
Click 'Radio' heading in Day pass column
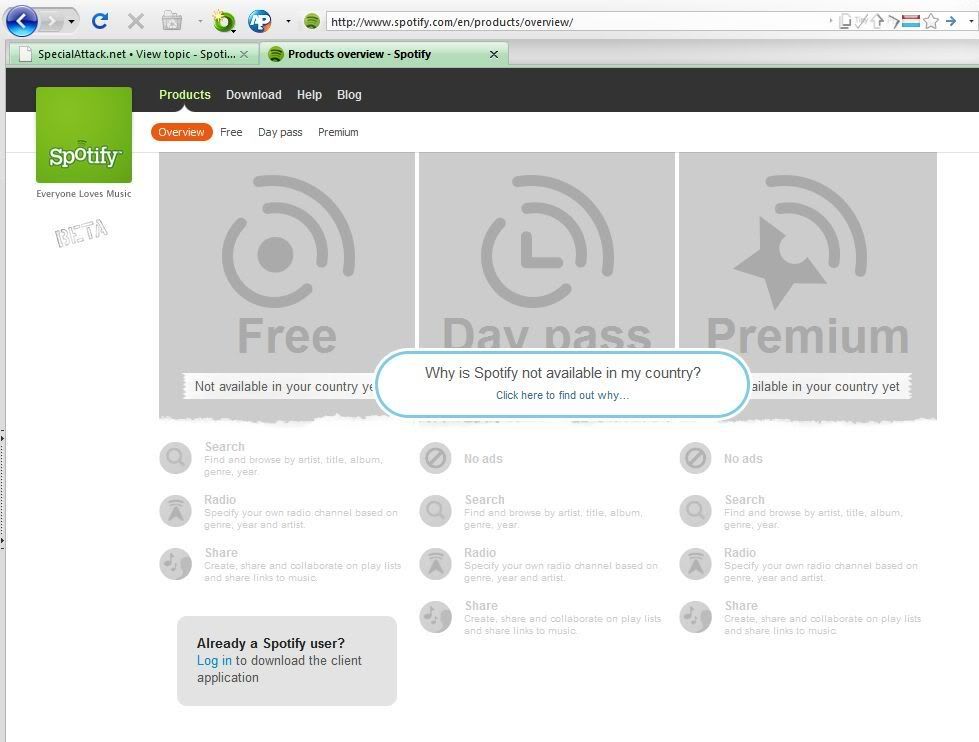[x=480, y=553]
